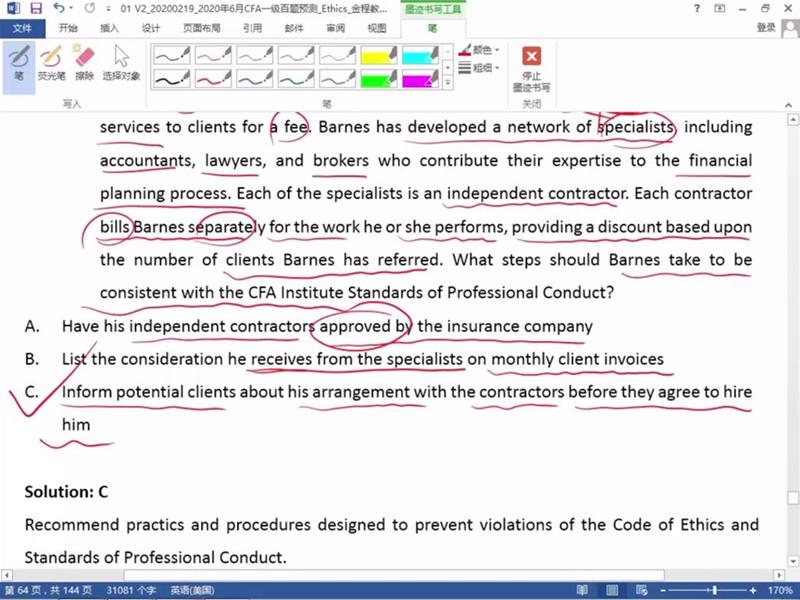Click the Sign in (登录) link
This screenshot has height=600, width=800.
[x=766, y=28]
